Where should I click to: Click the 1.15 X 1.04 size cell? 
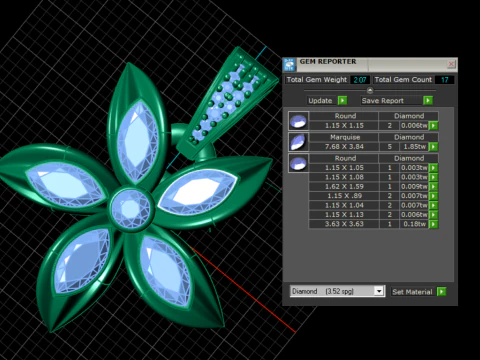(x=344, y=205)
